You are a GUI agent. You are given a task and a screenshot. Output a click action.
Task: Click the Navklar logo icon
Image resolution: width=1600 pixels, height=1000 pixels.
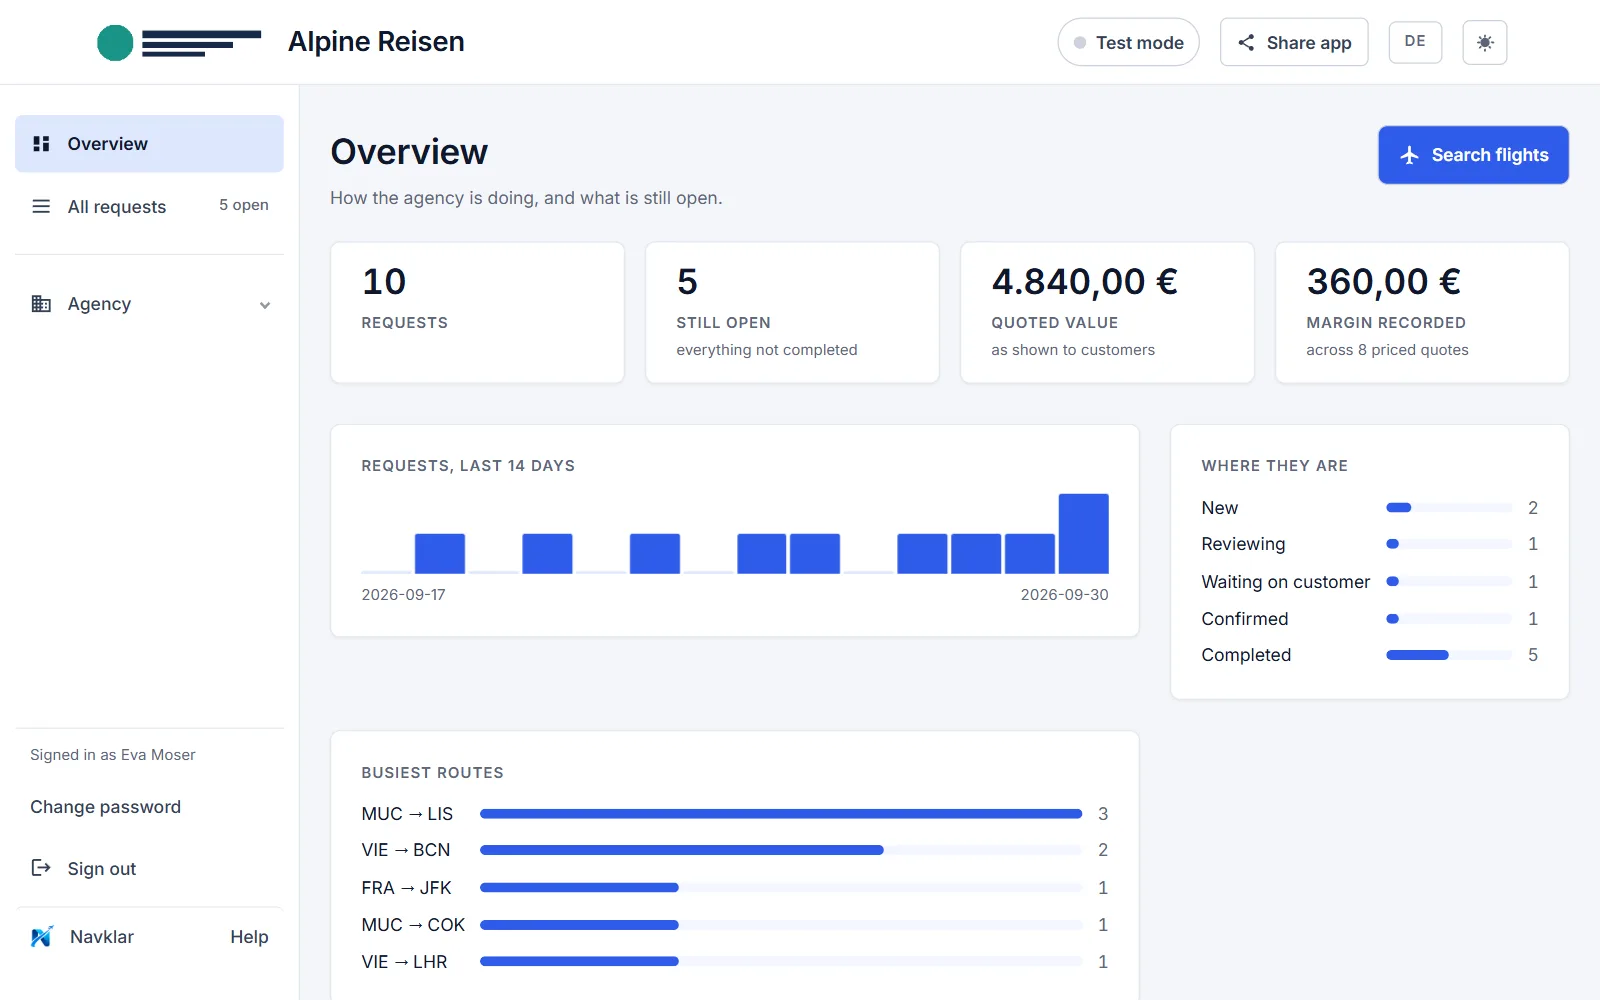point(42,937)
